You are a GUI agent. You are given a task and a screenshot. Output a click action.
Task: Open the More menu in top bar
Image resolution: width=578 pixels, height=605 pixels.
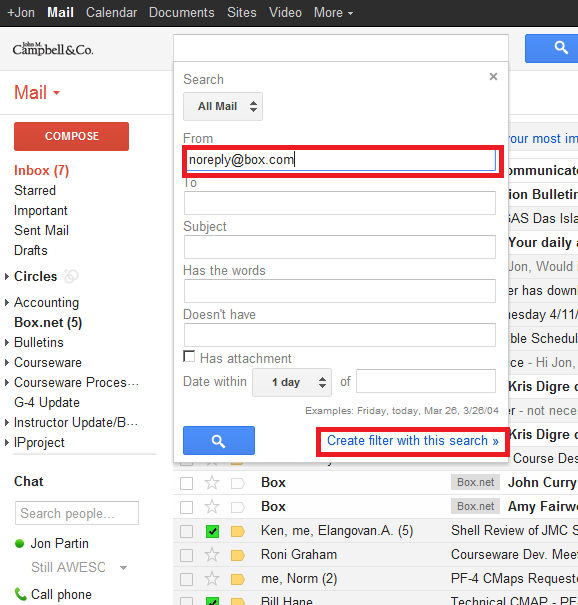pos(333,13)
